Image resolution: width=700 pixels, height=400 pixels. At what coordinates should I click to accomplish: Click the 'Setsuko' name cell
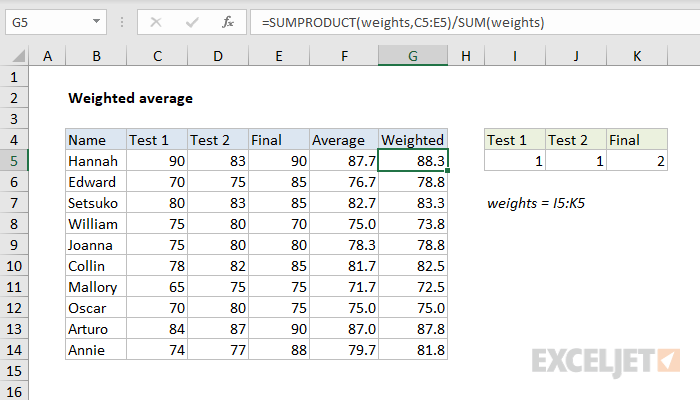[96, 203]
